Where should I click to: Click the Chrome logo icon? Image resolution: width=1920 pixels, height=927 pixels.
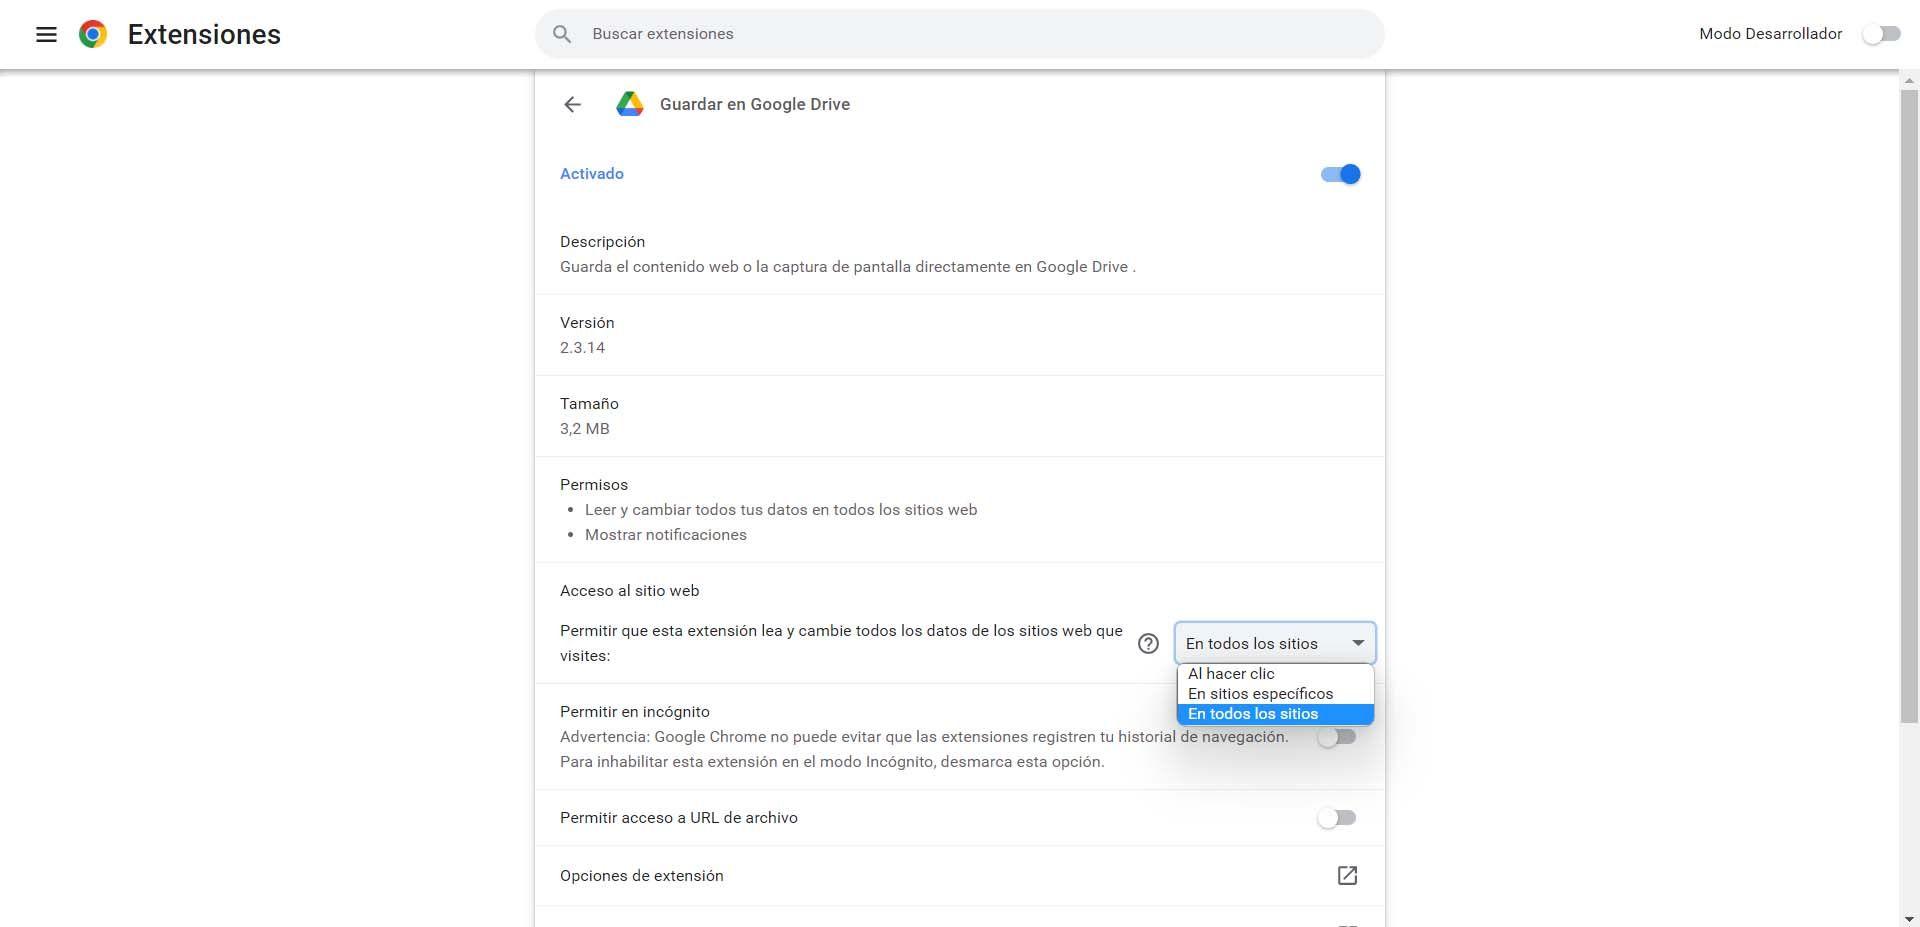point(92,34)
